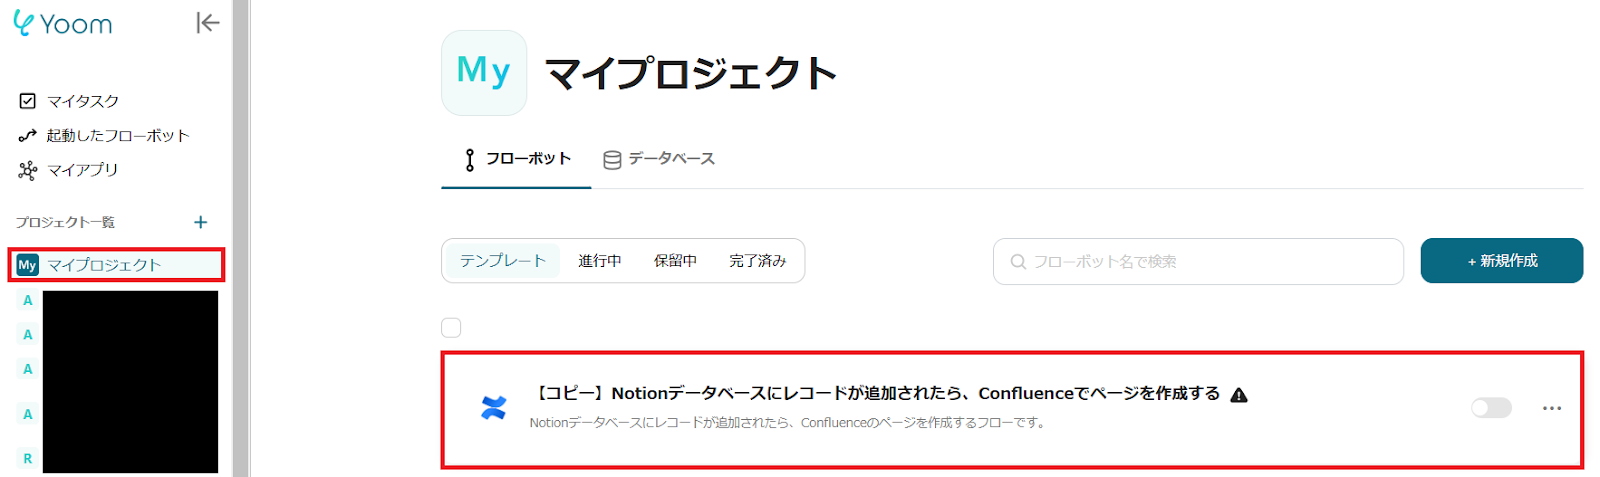The image size is (1600, 477).
Task: Select マイプロジェクト in the project list
Action: click(x=116, y=265)
